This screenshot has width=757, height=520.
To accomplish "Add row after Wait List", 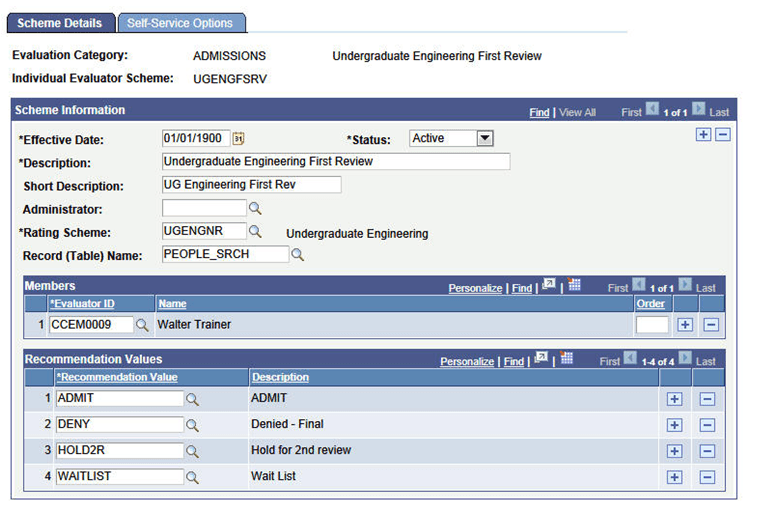I will [x=674, y=477].
